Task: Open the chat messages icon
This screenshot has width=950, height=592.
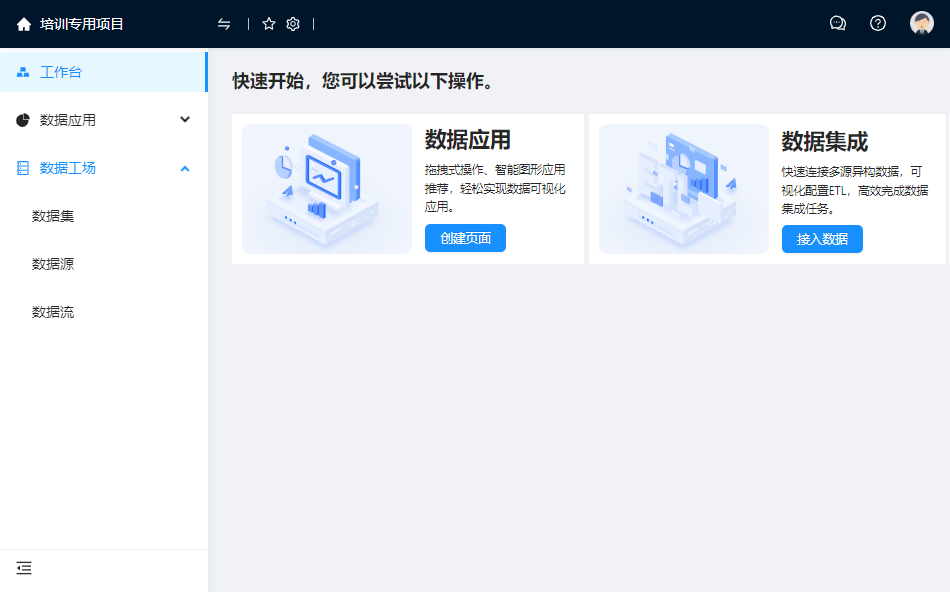Action: click(x=838, y=23)
